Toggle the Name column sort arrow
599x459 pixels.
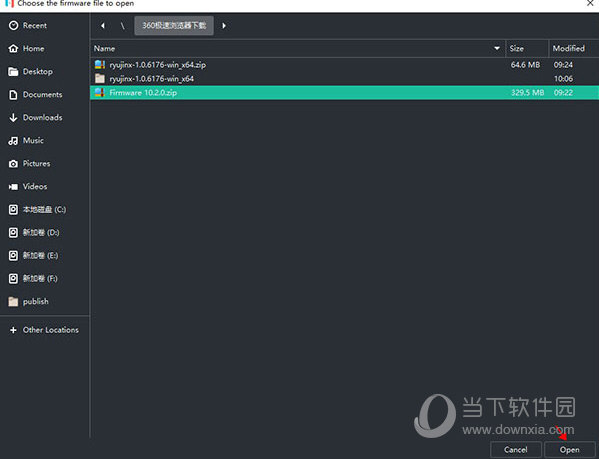pyautogui.click(x=497, y=48)
